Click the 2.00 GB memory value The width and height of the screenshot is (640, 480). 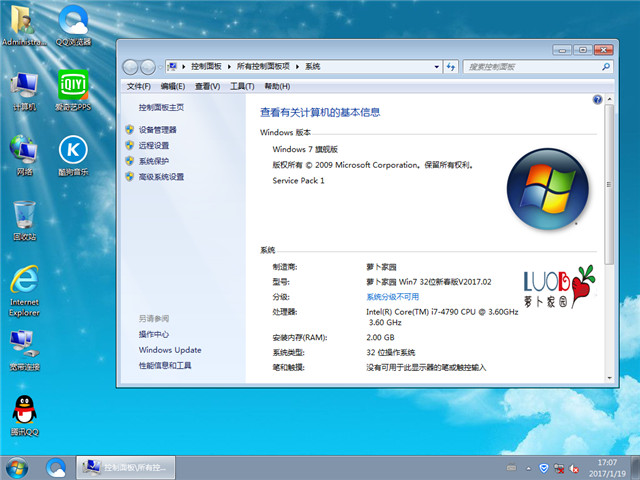[x=380, y=338]
